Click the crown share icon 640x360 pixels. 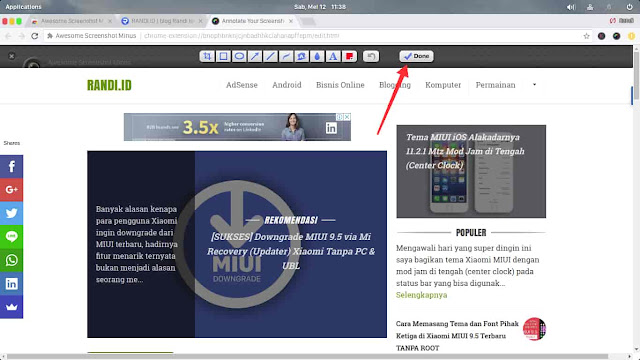pyautogui.click(x=11, y=307)
